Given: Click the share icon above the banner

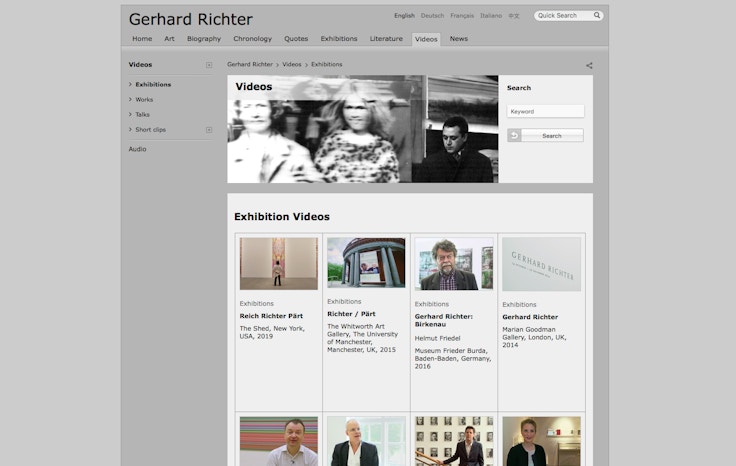Looking at the screenshot, I should (589, 65).
